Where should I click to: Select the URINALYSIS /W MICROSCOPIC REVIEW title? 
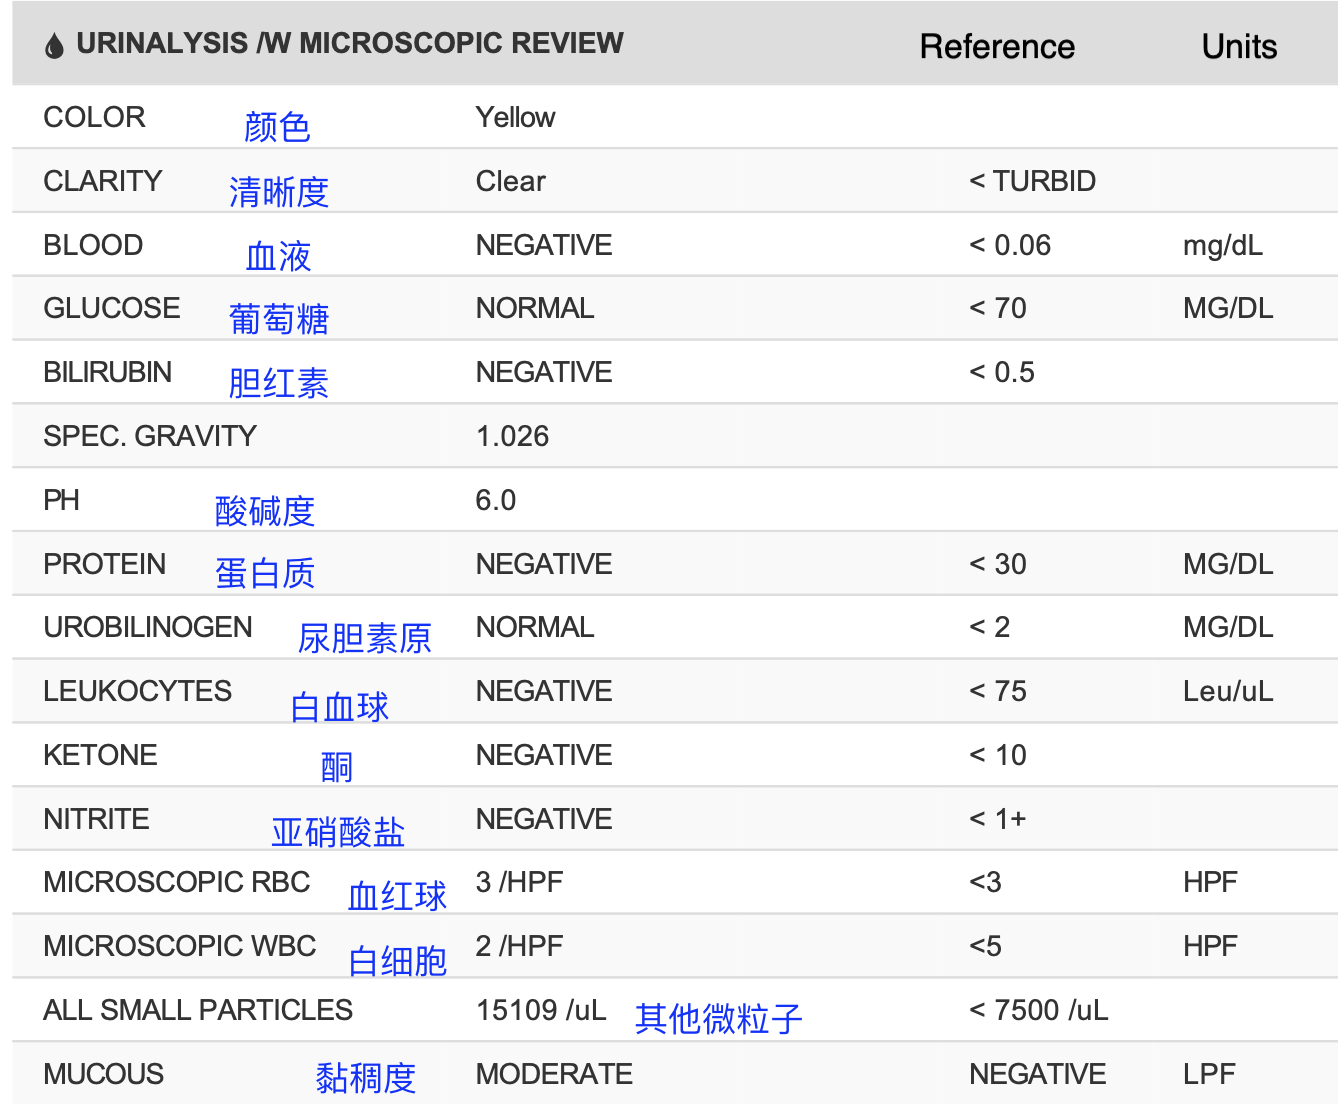point(350,43)
